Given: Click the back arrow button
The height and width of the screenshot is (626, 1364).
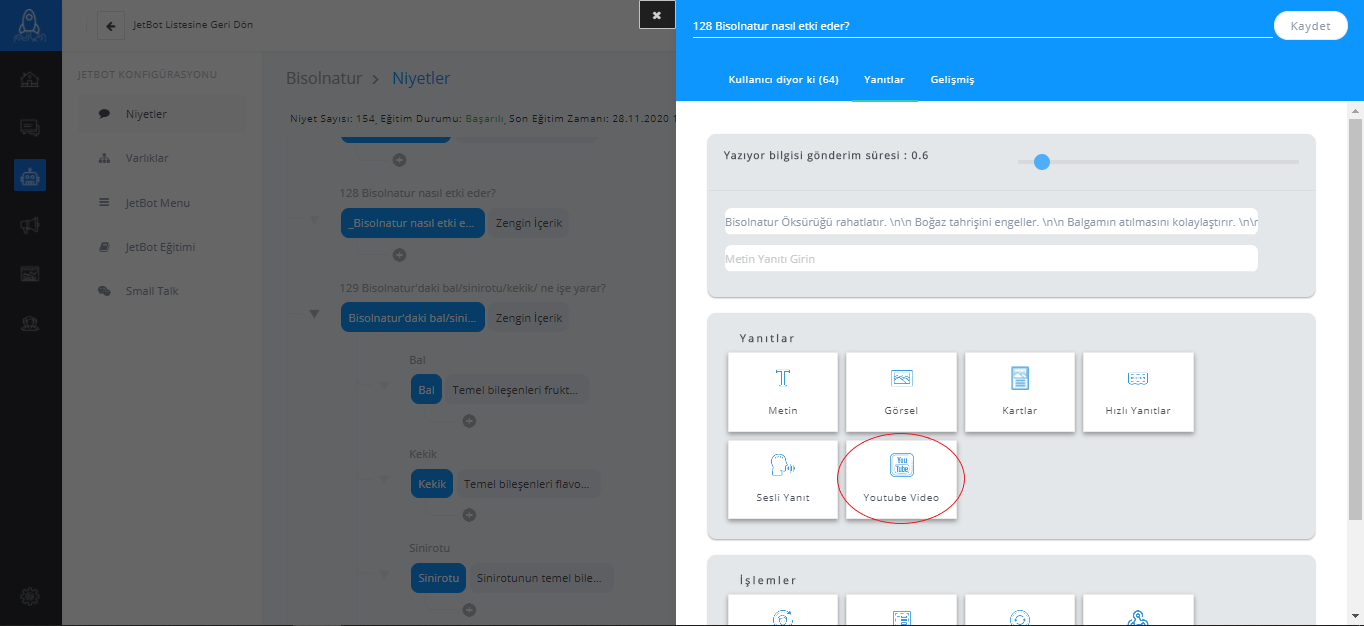Looking at the screenshot, I should [110, 25].
